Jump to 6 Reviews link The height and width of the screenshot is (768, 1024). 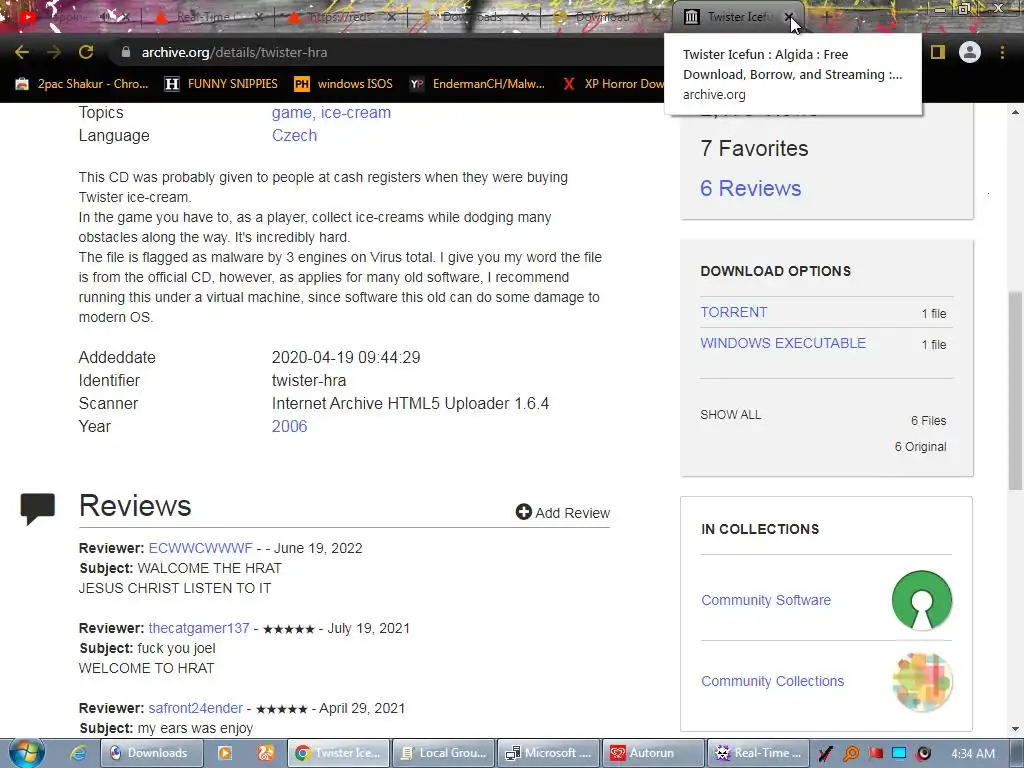pyautogui.click(x=750, y=188)
